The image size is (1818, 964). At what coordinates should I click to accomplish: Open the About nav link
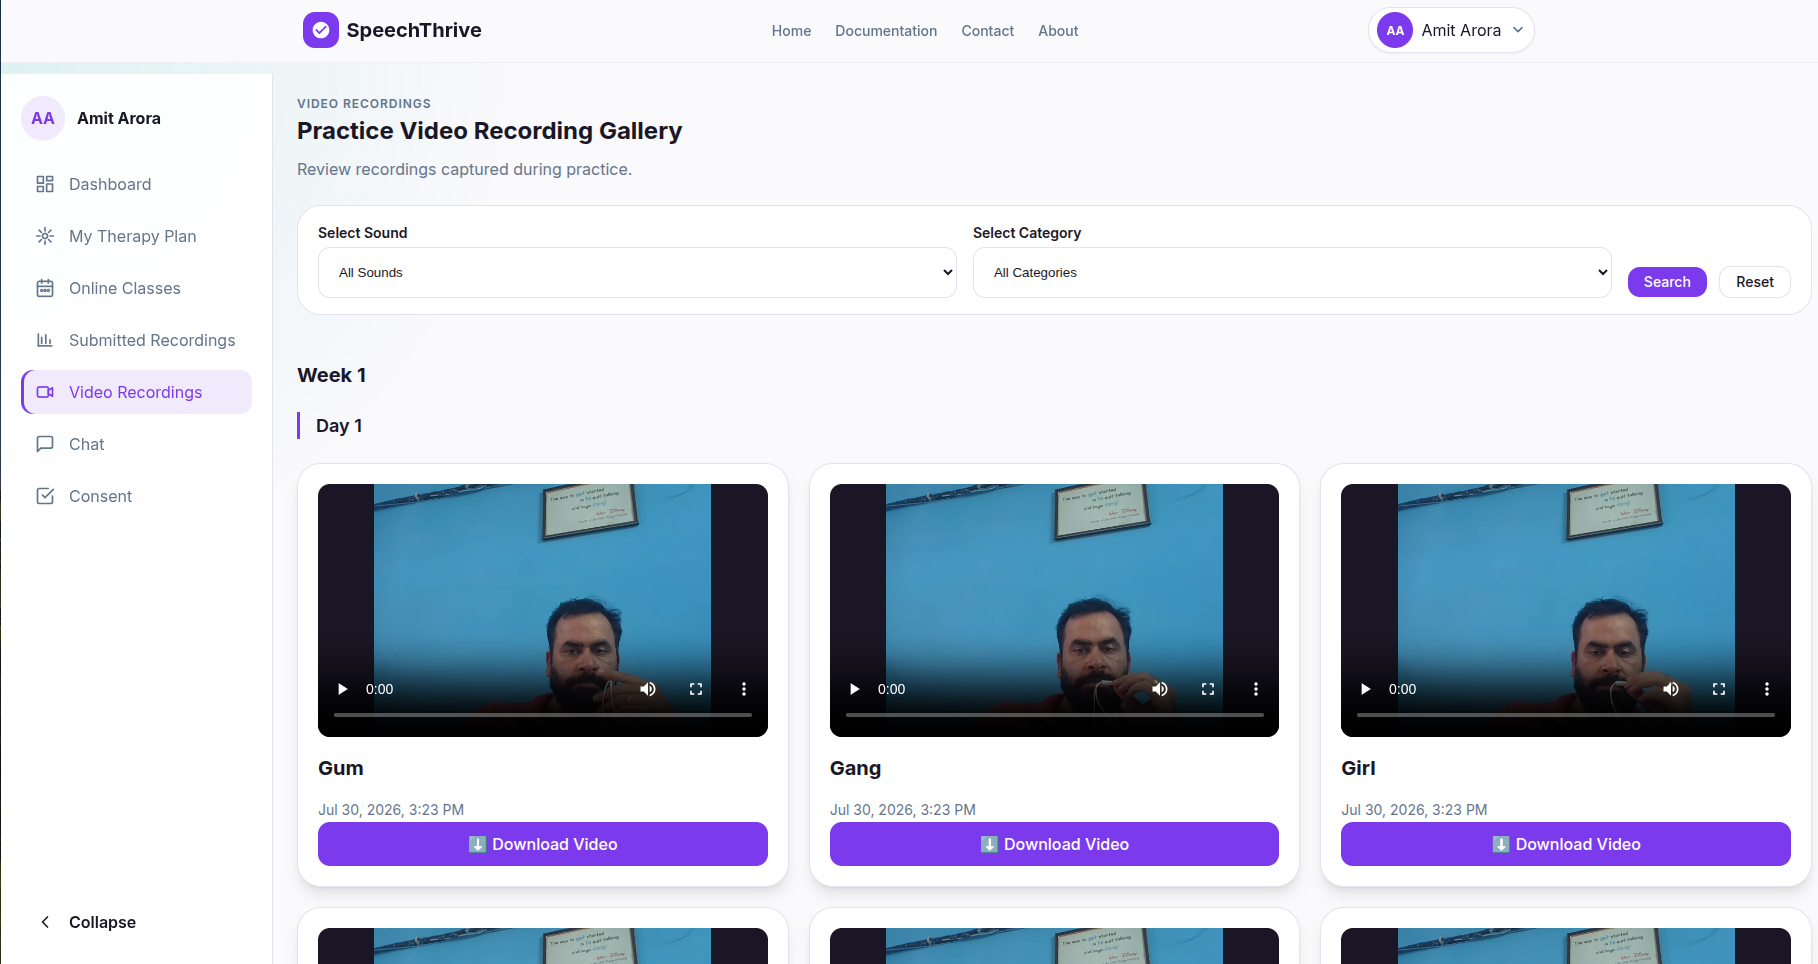tap(1058, 31)
